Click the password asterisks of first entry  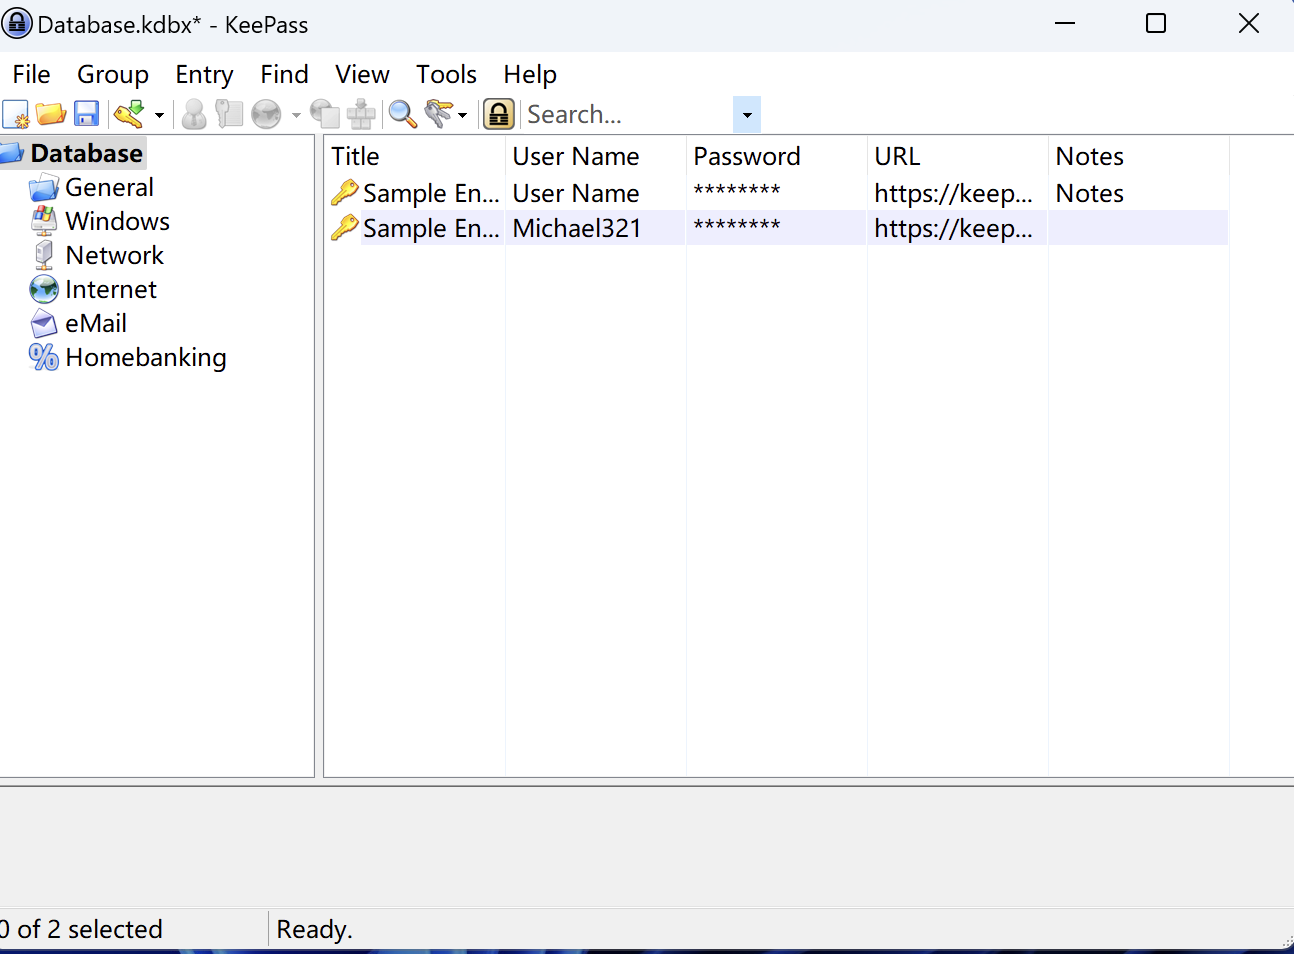[x=737, y=191]
